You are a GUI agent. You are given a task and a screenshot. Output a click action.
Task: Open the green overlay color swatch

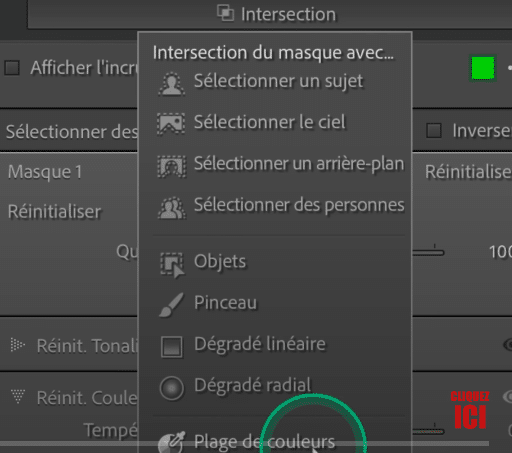483,68
